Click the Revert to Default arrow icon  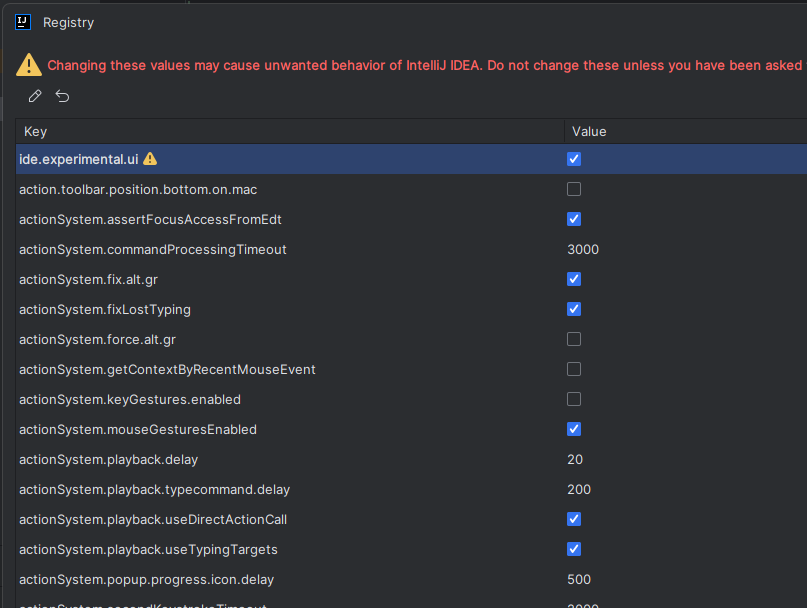(62, 96)
